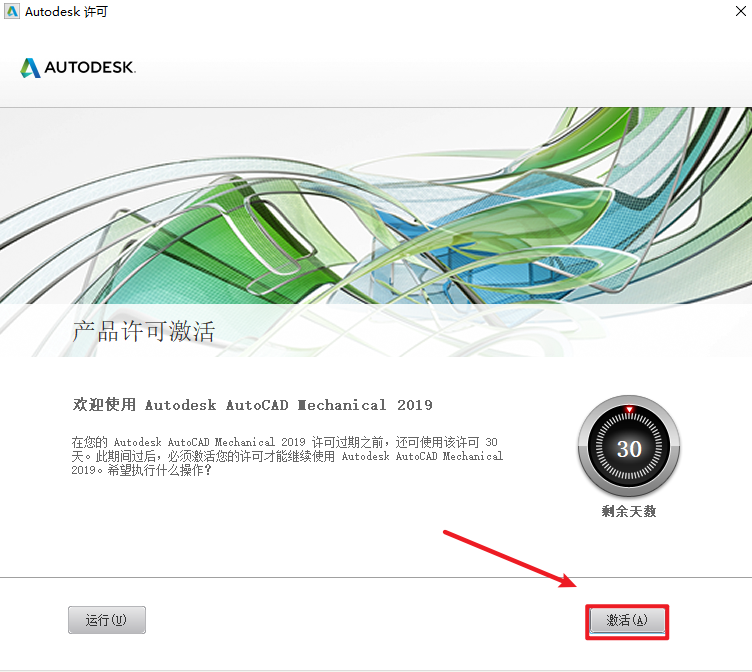Click the AUTODESK wordmark text in the header
Screen dimensions: 752x672
(x=90, y=68)
